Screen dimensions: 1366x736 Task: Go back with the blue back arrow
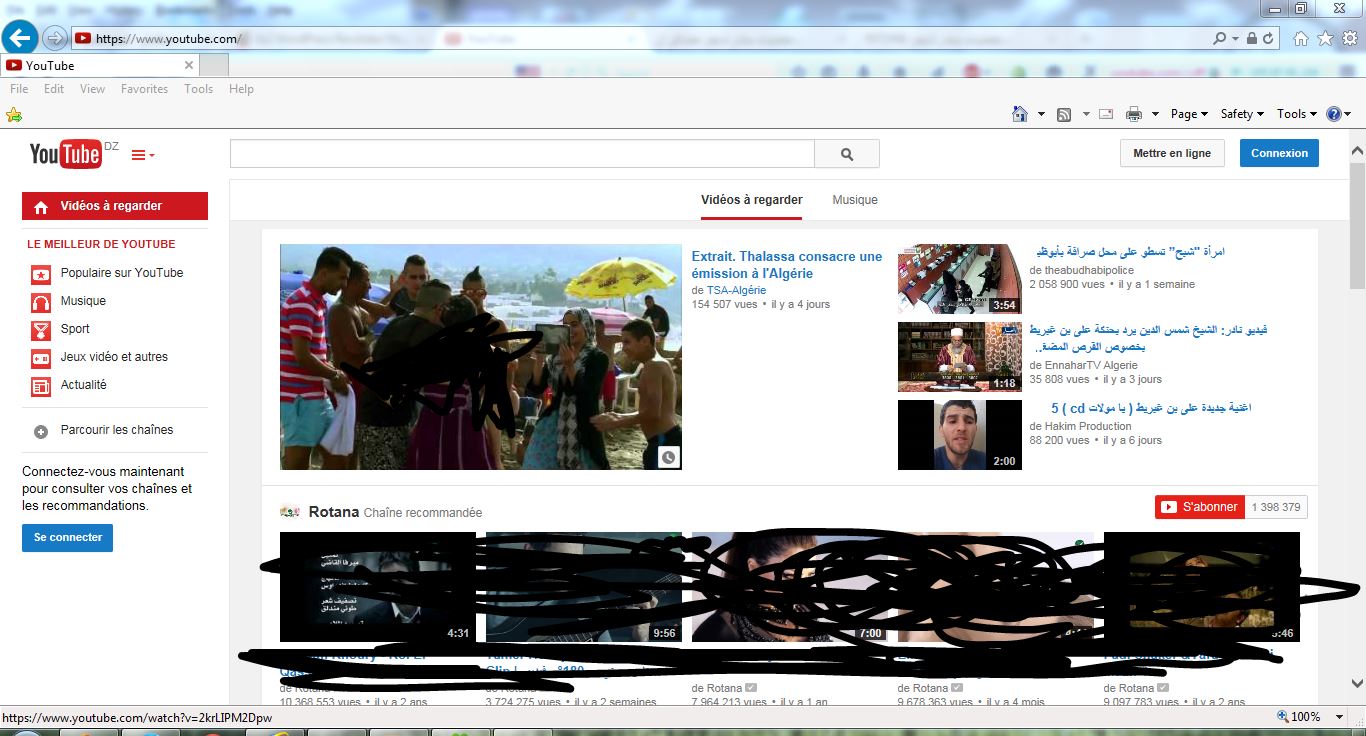click(20, 39)
